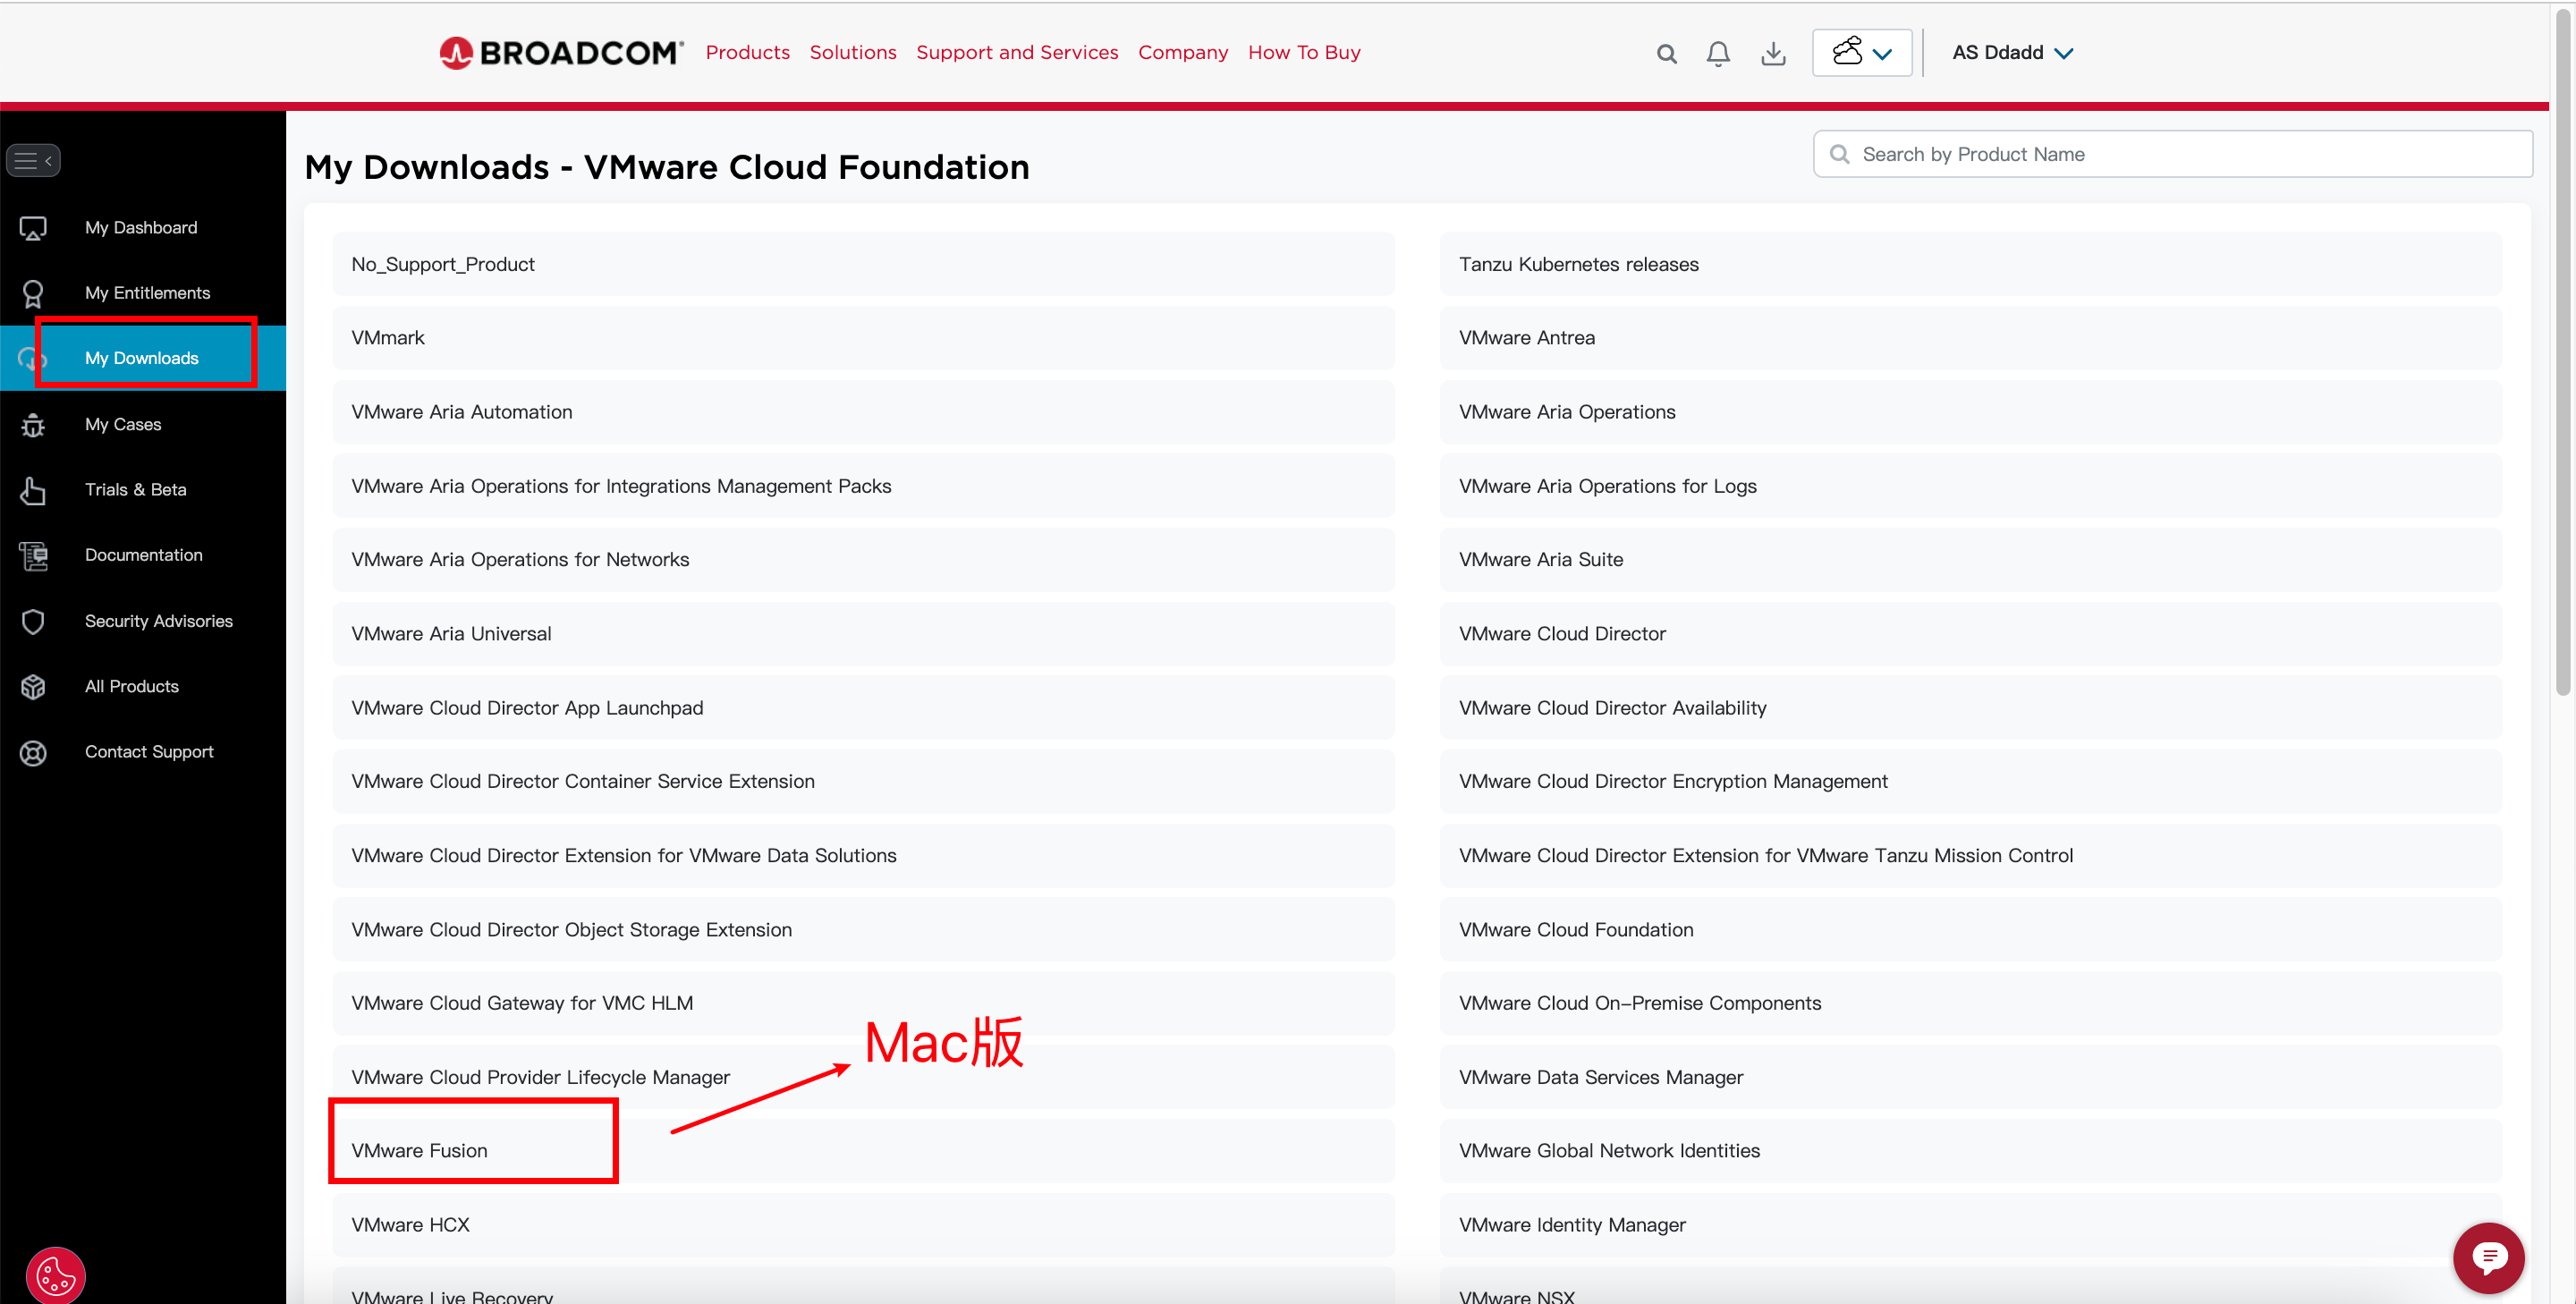Open Aria Operations for Integrations Management Packs
Screen dimensions: 2576x1304
pyautogui.click(x=862, y=486)
